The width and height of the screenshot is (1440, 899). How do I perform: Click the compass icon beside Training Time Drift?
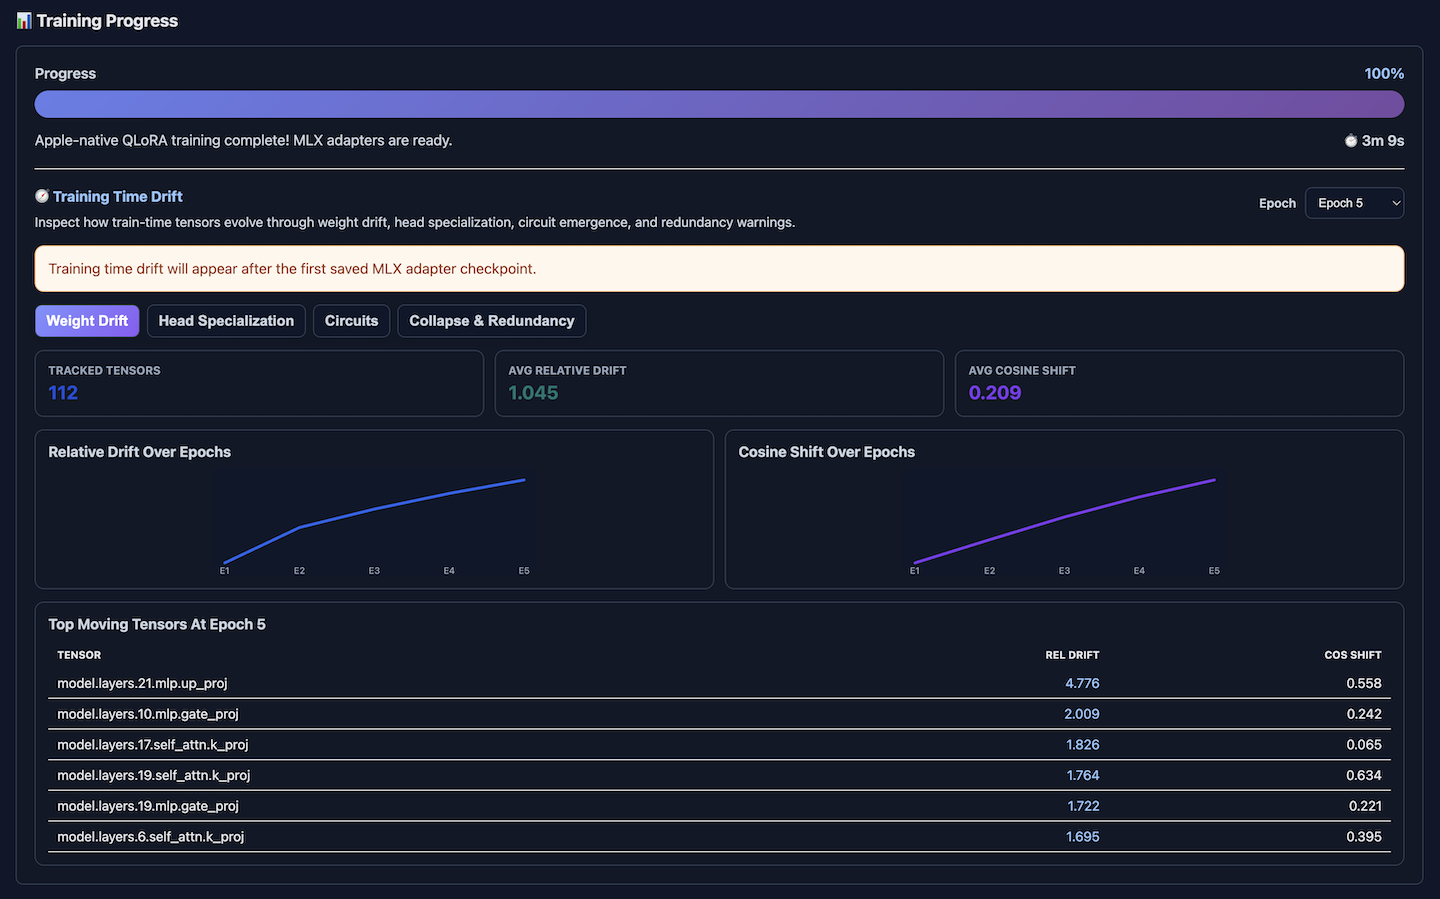tap(42, 196)
